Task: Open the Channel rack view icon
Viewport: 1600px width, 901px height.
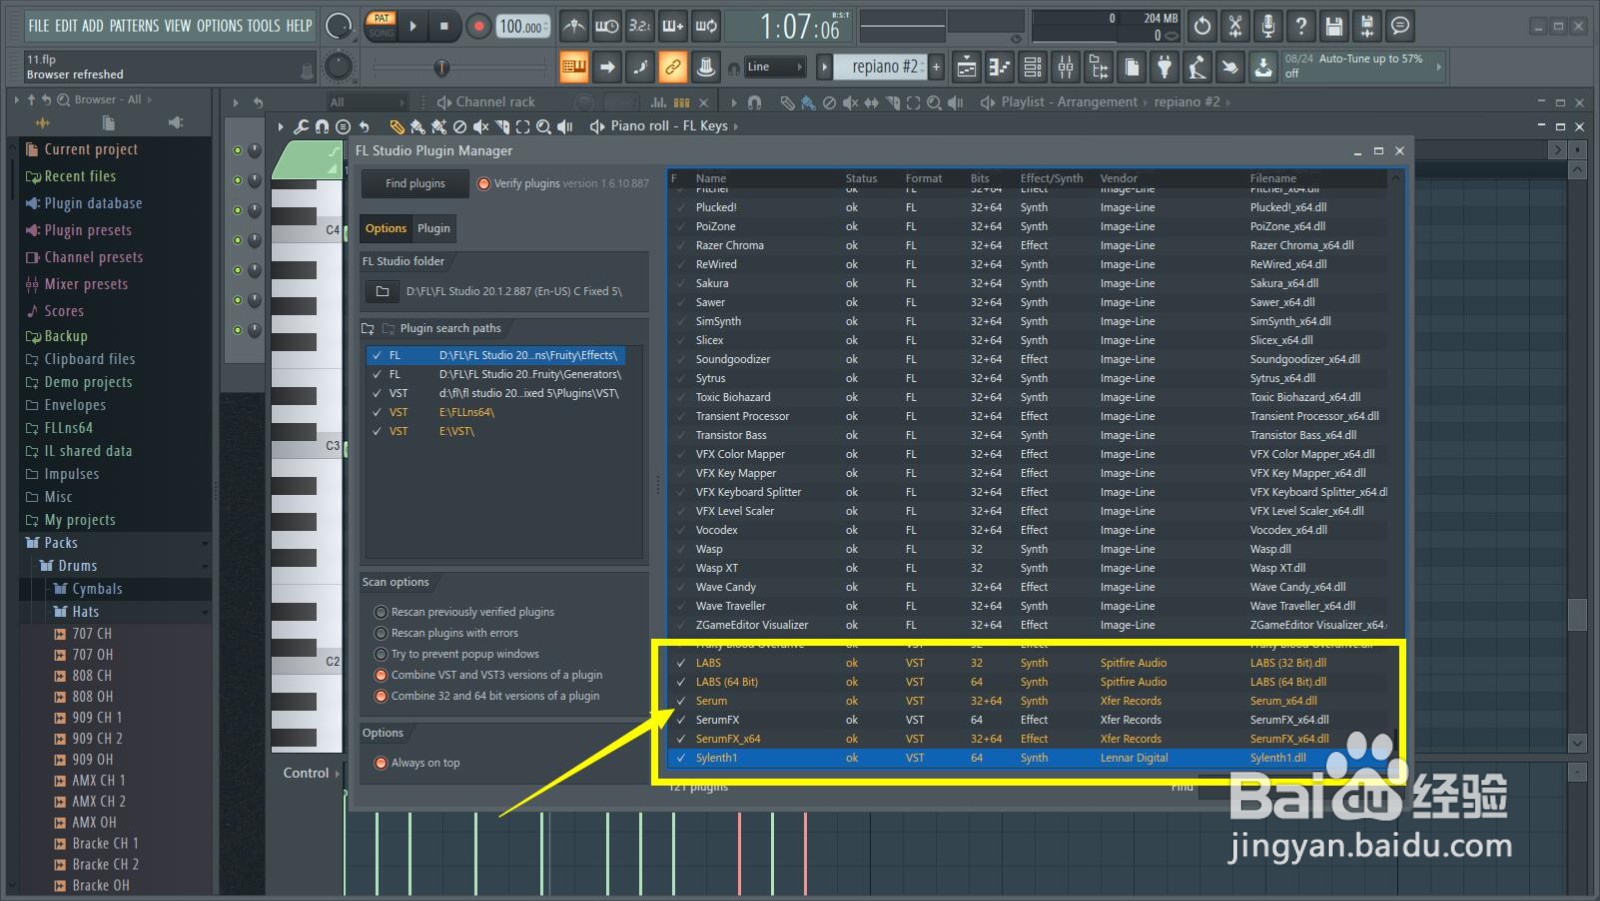Action: [1032, 67]
